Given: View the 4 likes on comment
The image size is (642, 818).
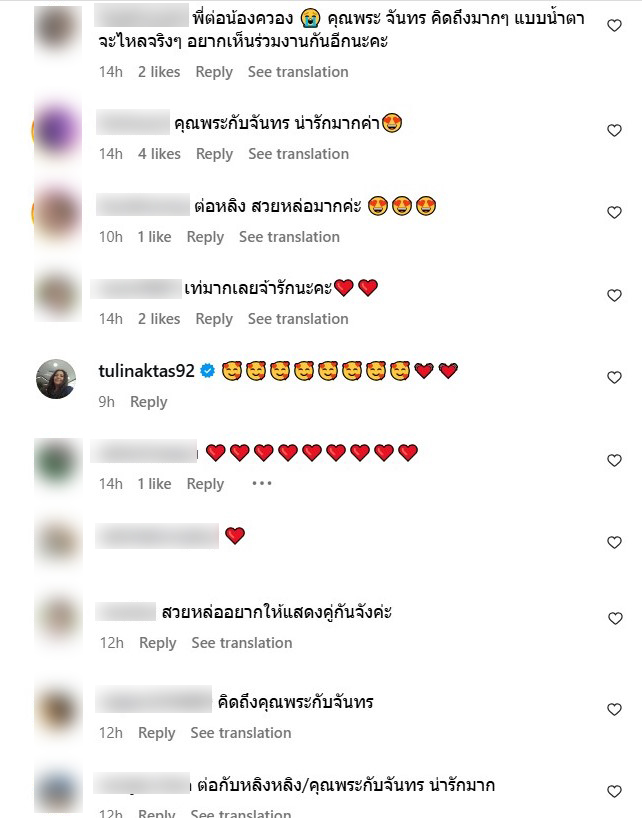Looking at the screenshot, I should click(159, 154).
